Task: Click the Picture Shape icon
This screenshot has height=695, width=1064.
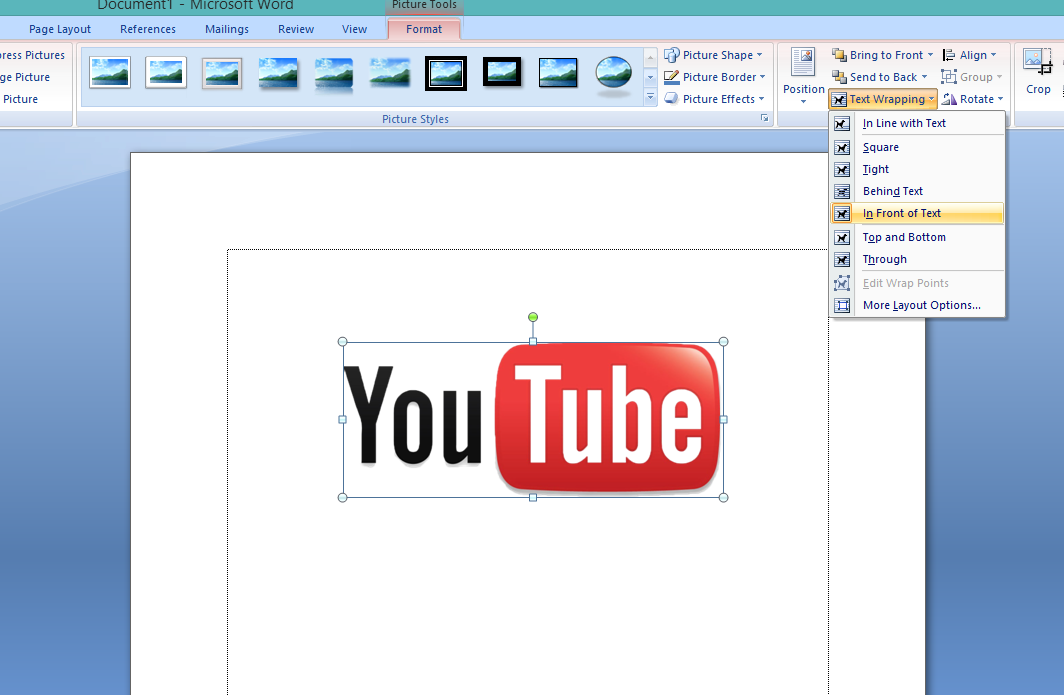Action: [672, 55]
